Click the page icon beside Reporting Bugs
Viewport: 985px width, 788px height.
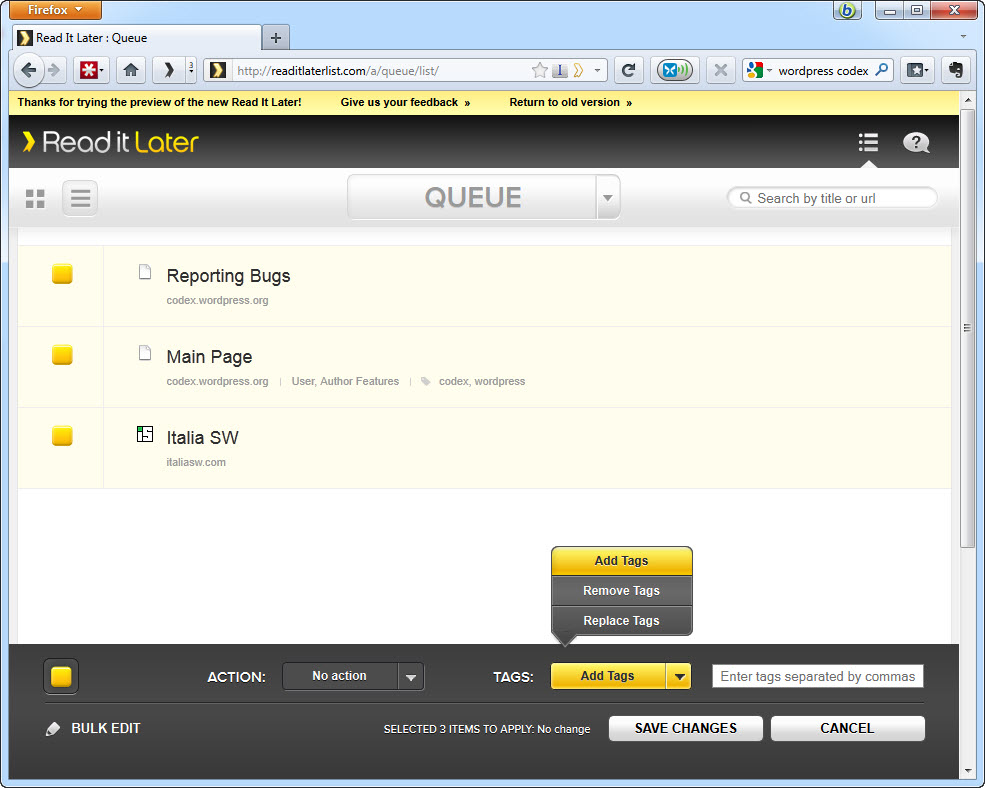pos(145,272)
